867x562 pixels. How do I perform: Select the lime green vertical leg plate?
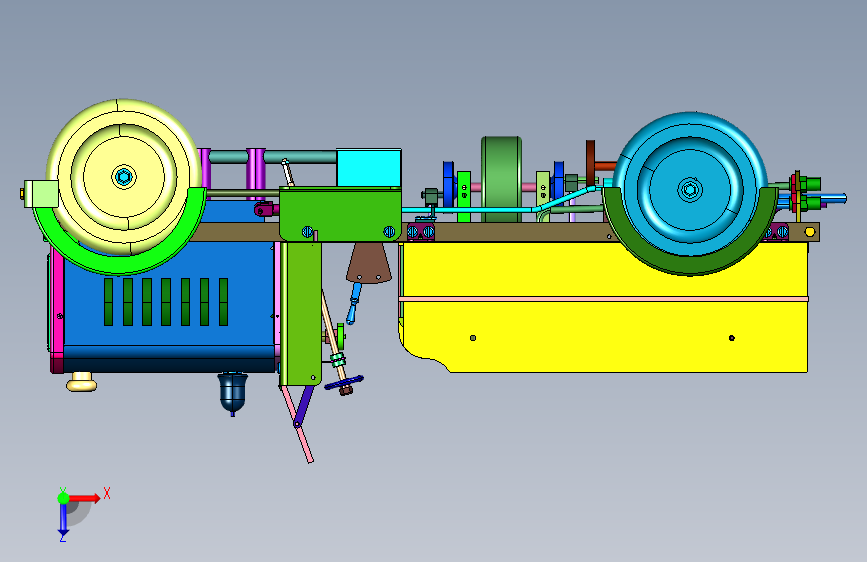pos(301,313)
